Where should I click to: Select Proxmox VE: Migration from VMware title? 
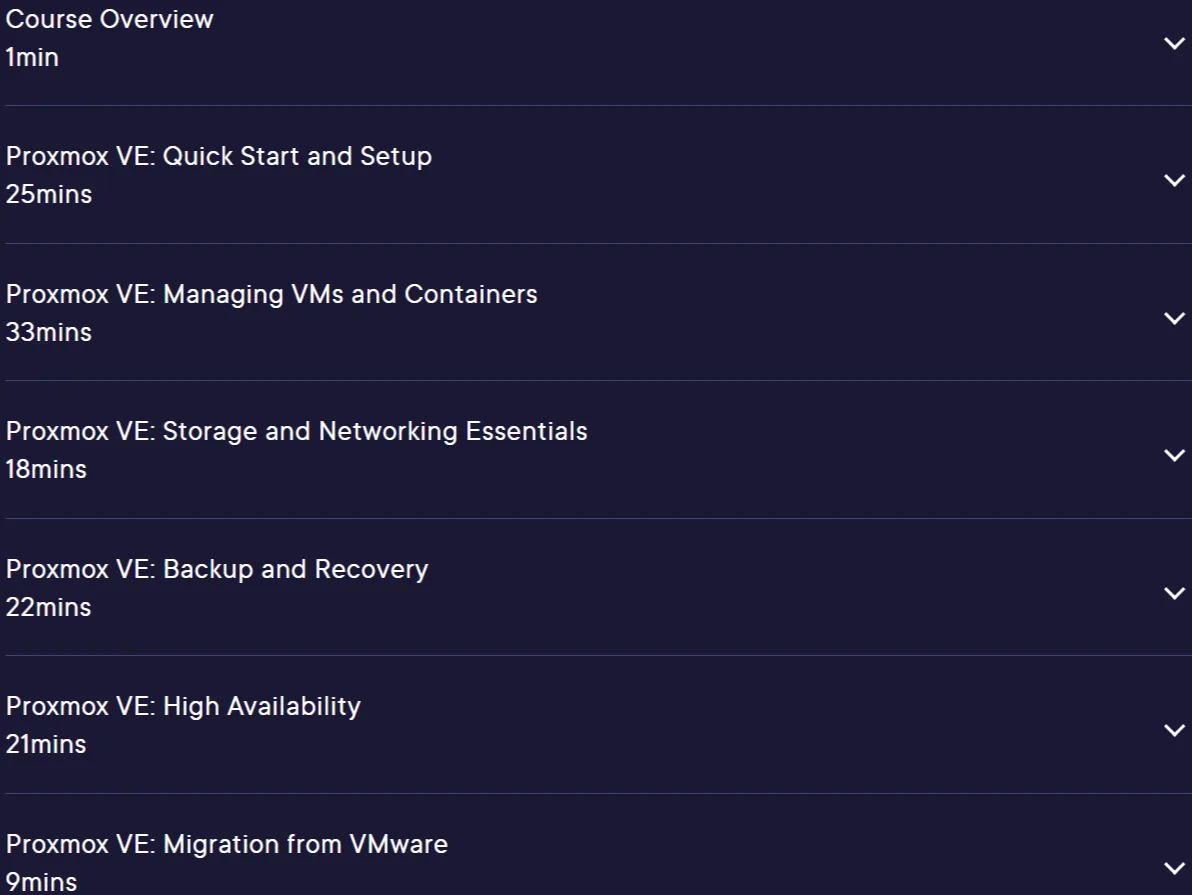227,844
